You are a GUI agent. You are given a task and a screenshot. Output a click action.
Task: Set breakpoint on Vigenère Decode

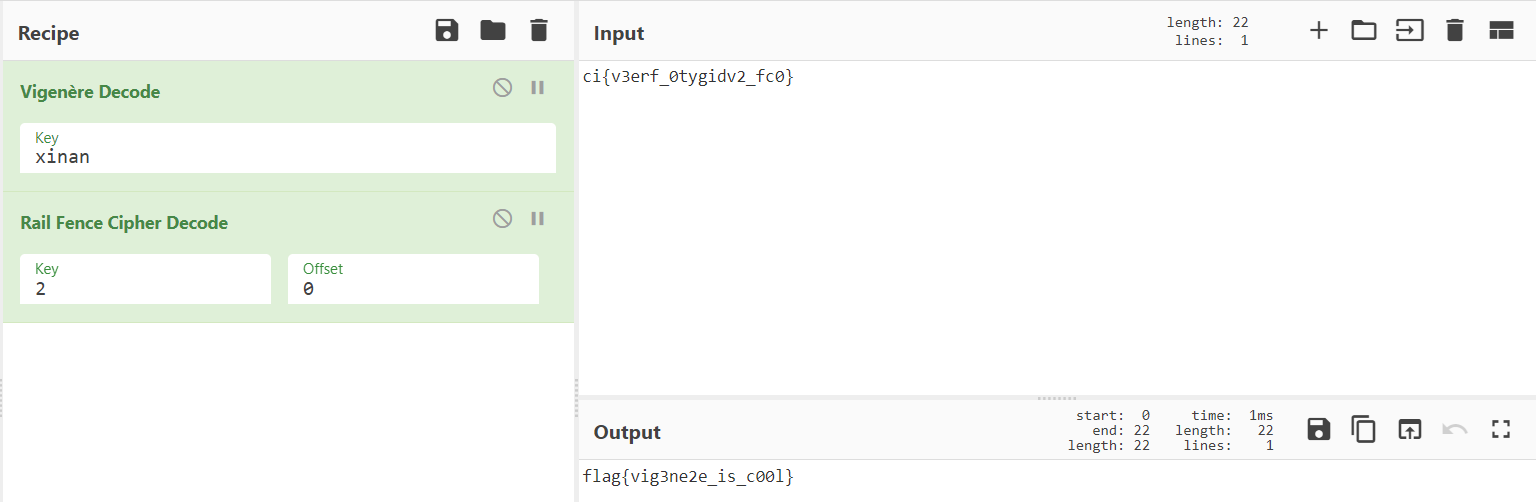(x=538, y=88)
